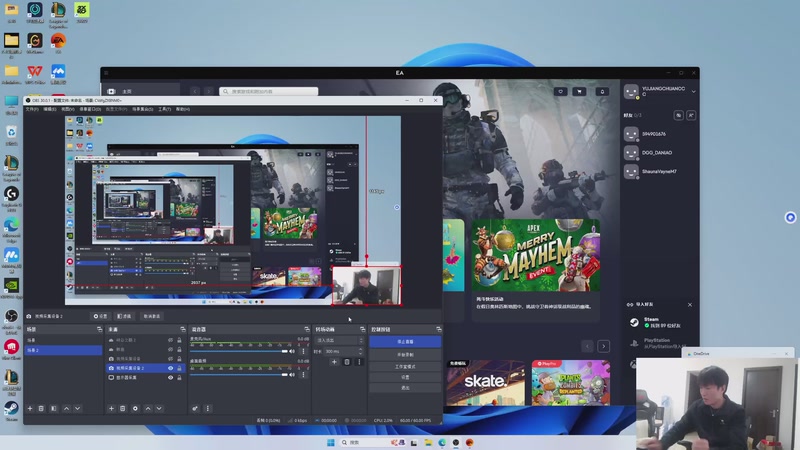Pop out the Sources dock panel
Image resolution: width=800 pixels, height=450 pixels.
(183, 330)
